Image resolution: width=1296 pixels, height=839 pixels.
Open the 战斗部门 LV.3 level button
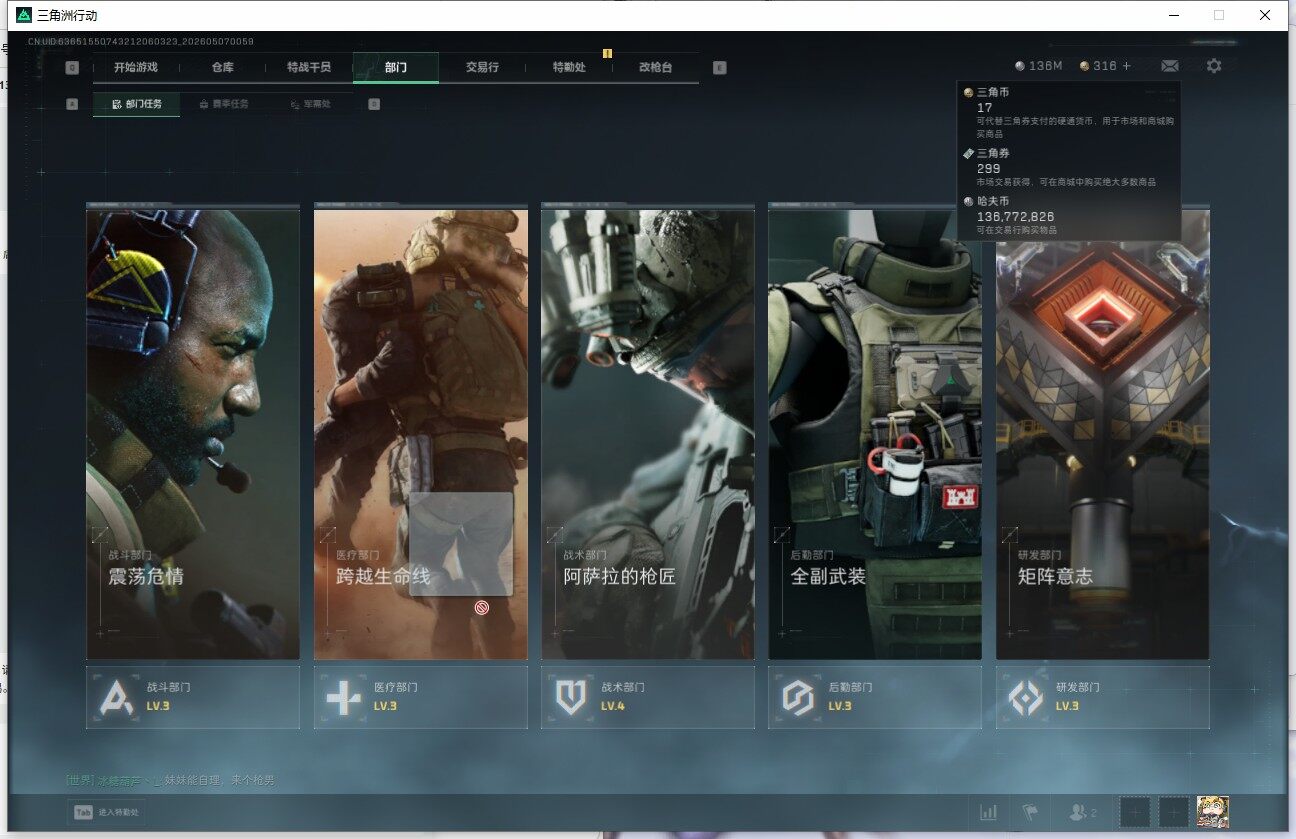pyautogui.click(x=193, y=697)
